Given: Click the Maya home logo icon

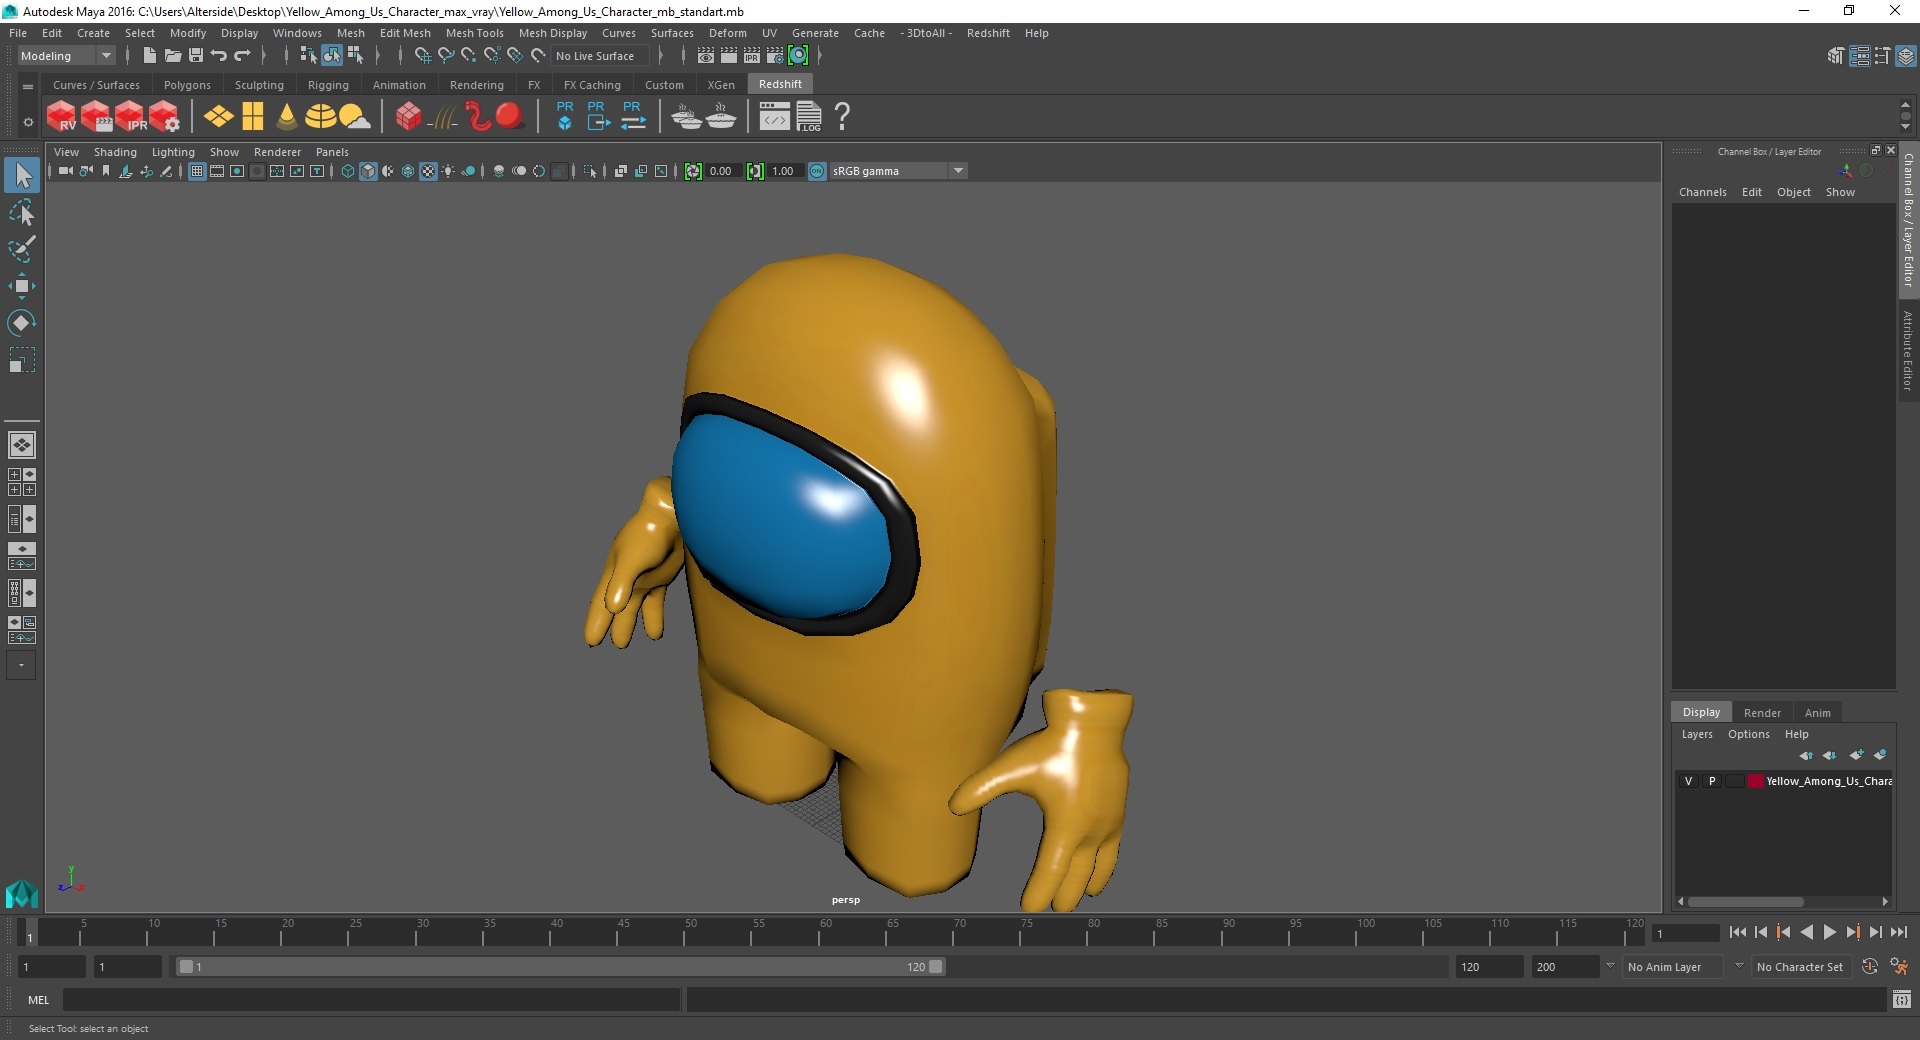Looking at the screenshot, I should point(22,893).
